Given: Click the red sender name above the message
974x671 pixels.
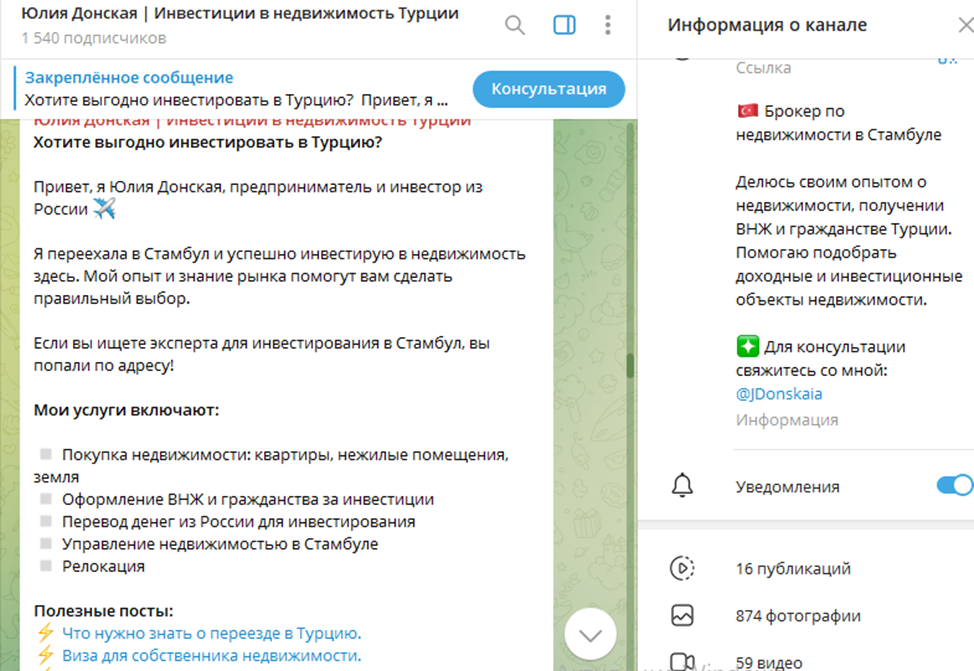Looking at the screenshot, I should pos(252,122).
